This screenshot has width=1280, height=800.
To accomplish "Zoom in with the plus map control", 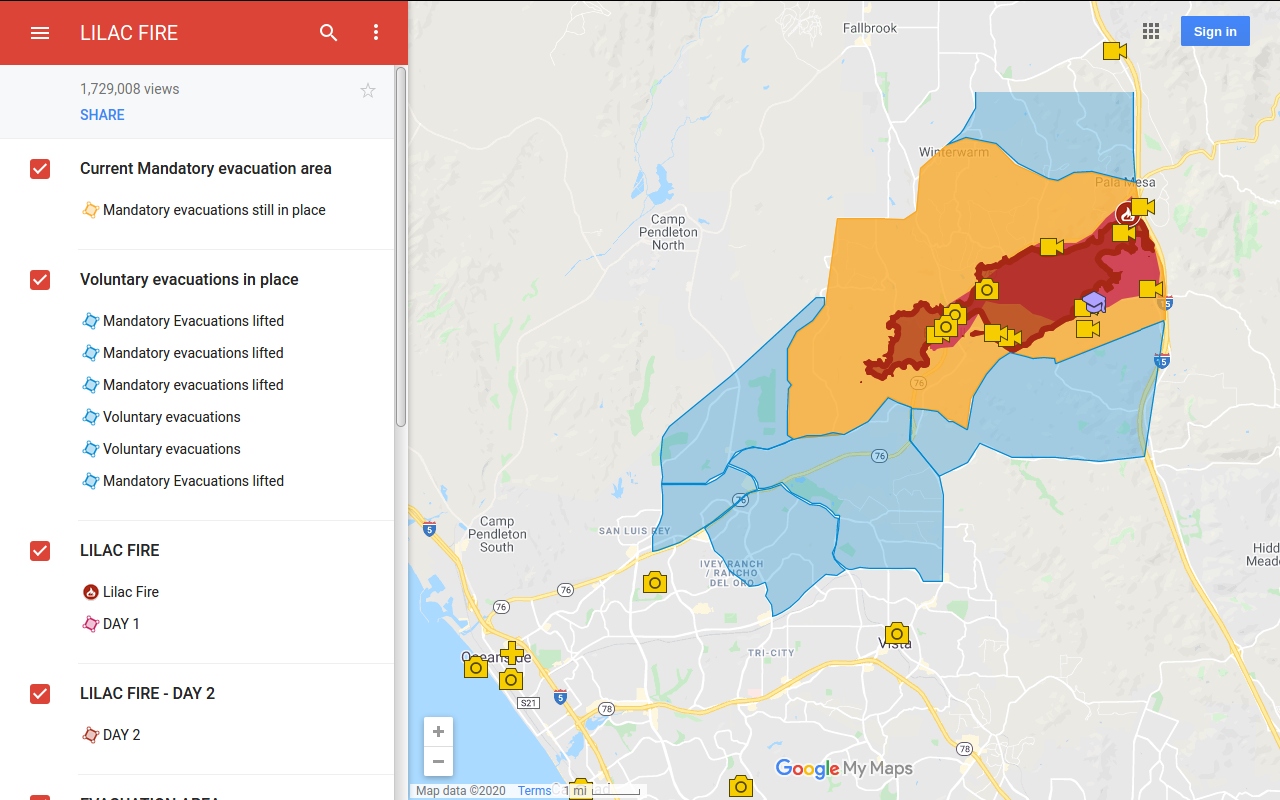I will pos(438,732).
